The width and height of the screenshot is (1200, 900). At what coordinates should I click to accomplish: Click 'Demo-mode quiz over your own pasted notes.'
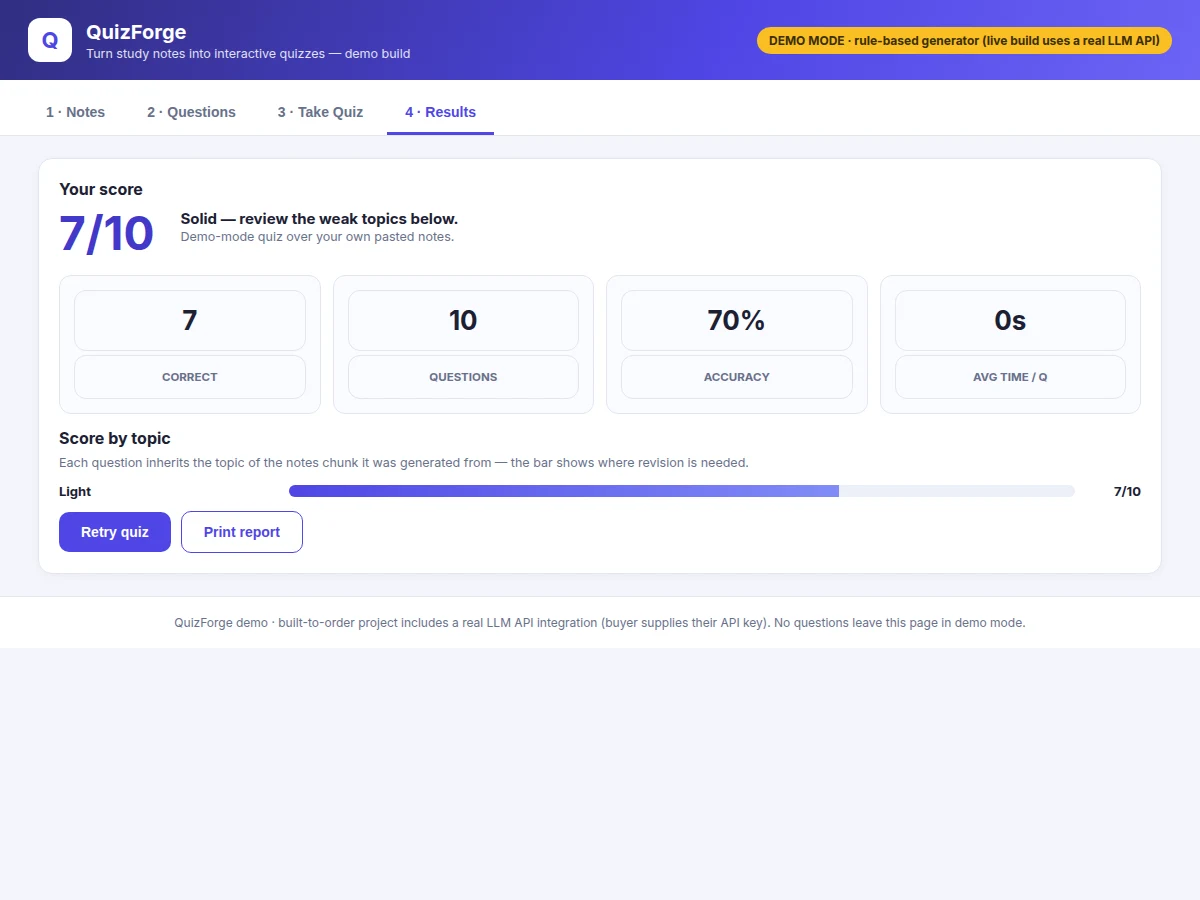317,237
